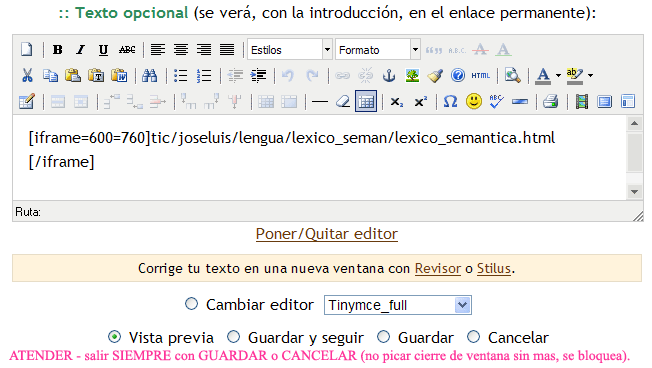Cut selection with scissors icon
The image size is (652, 368).
click(x=27, y=76)
